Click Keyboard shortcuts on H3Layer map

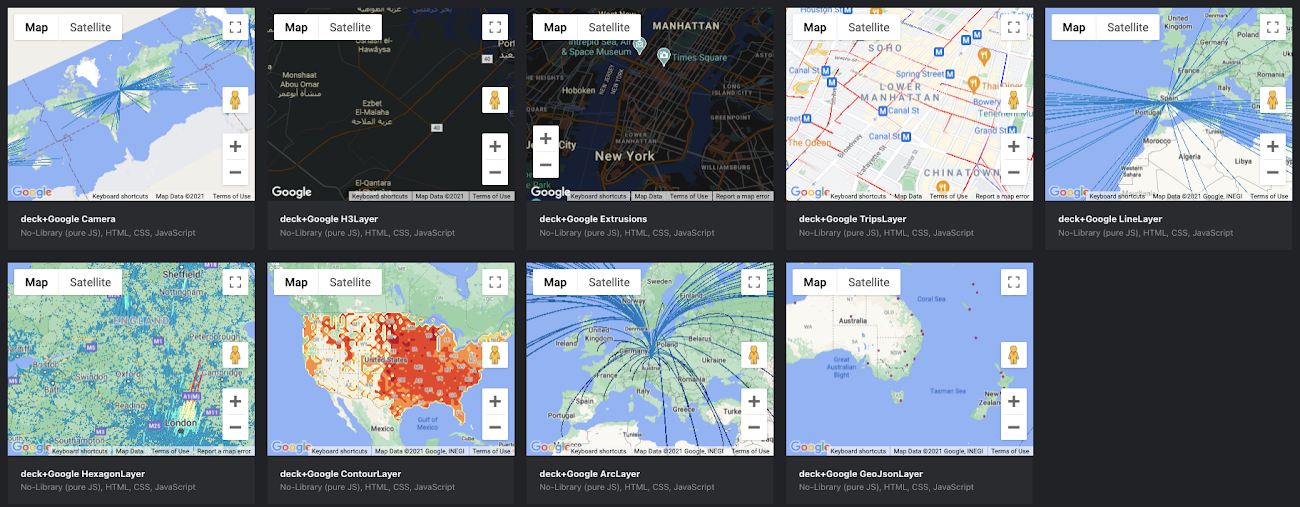point(380,196)
